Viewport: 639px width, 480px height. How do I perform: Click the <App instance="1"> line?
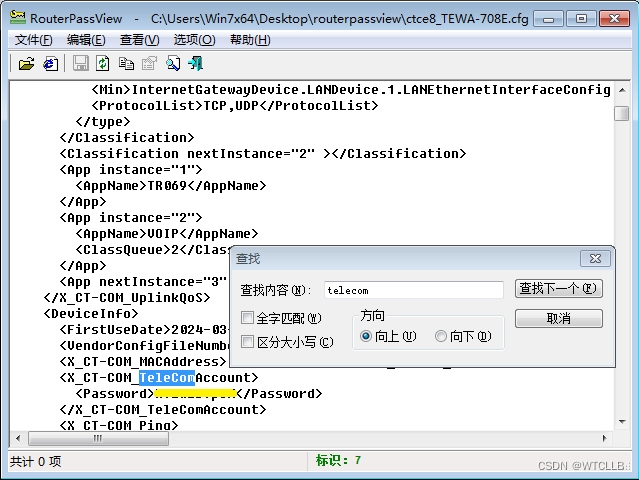point(131,170)
